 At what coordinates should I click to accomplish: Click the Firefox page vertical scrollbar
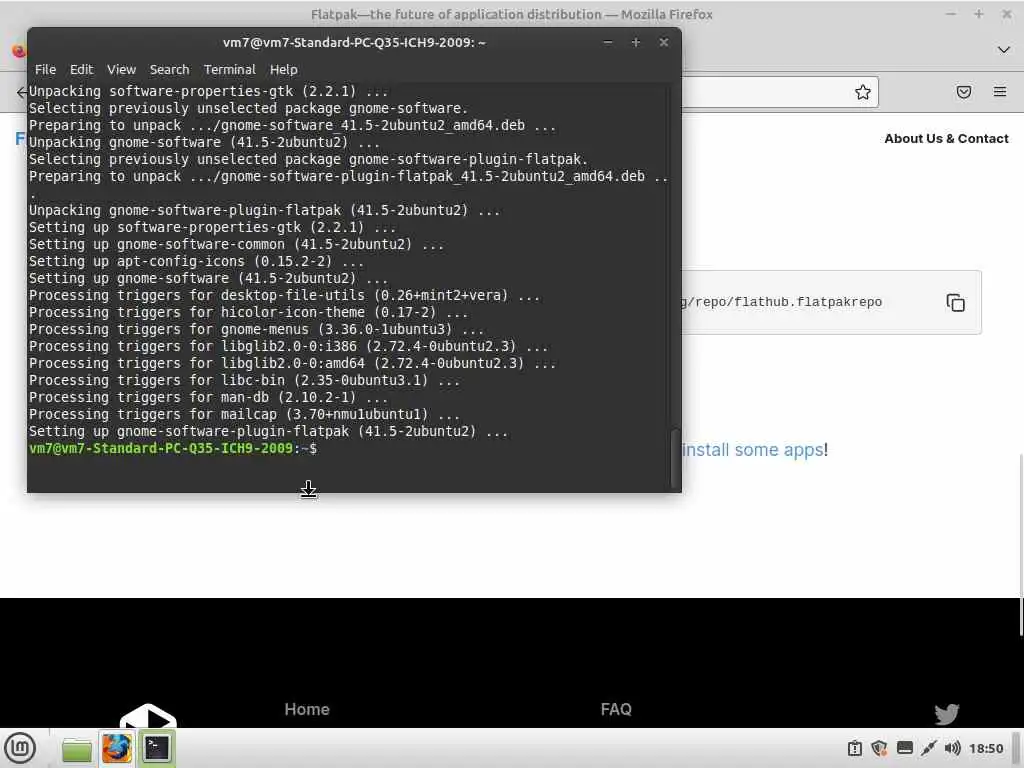pos(1020,544)
